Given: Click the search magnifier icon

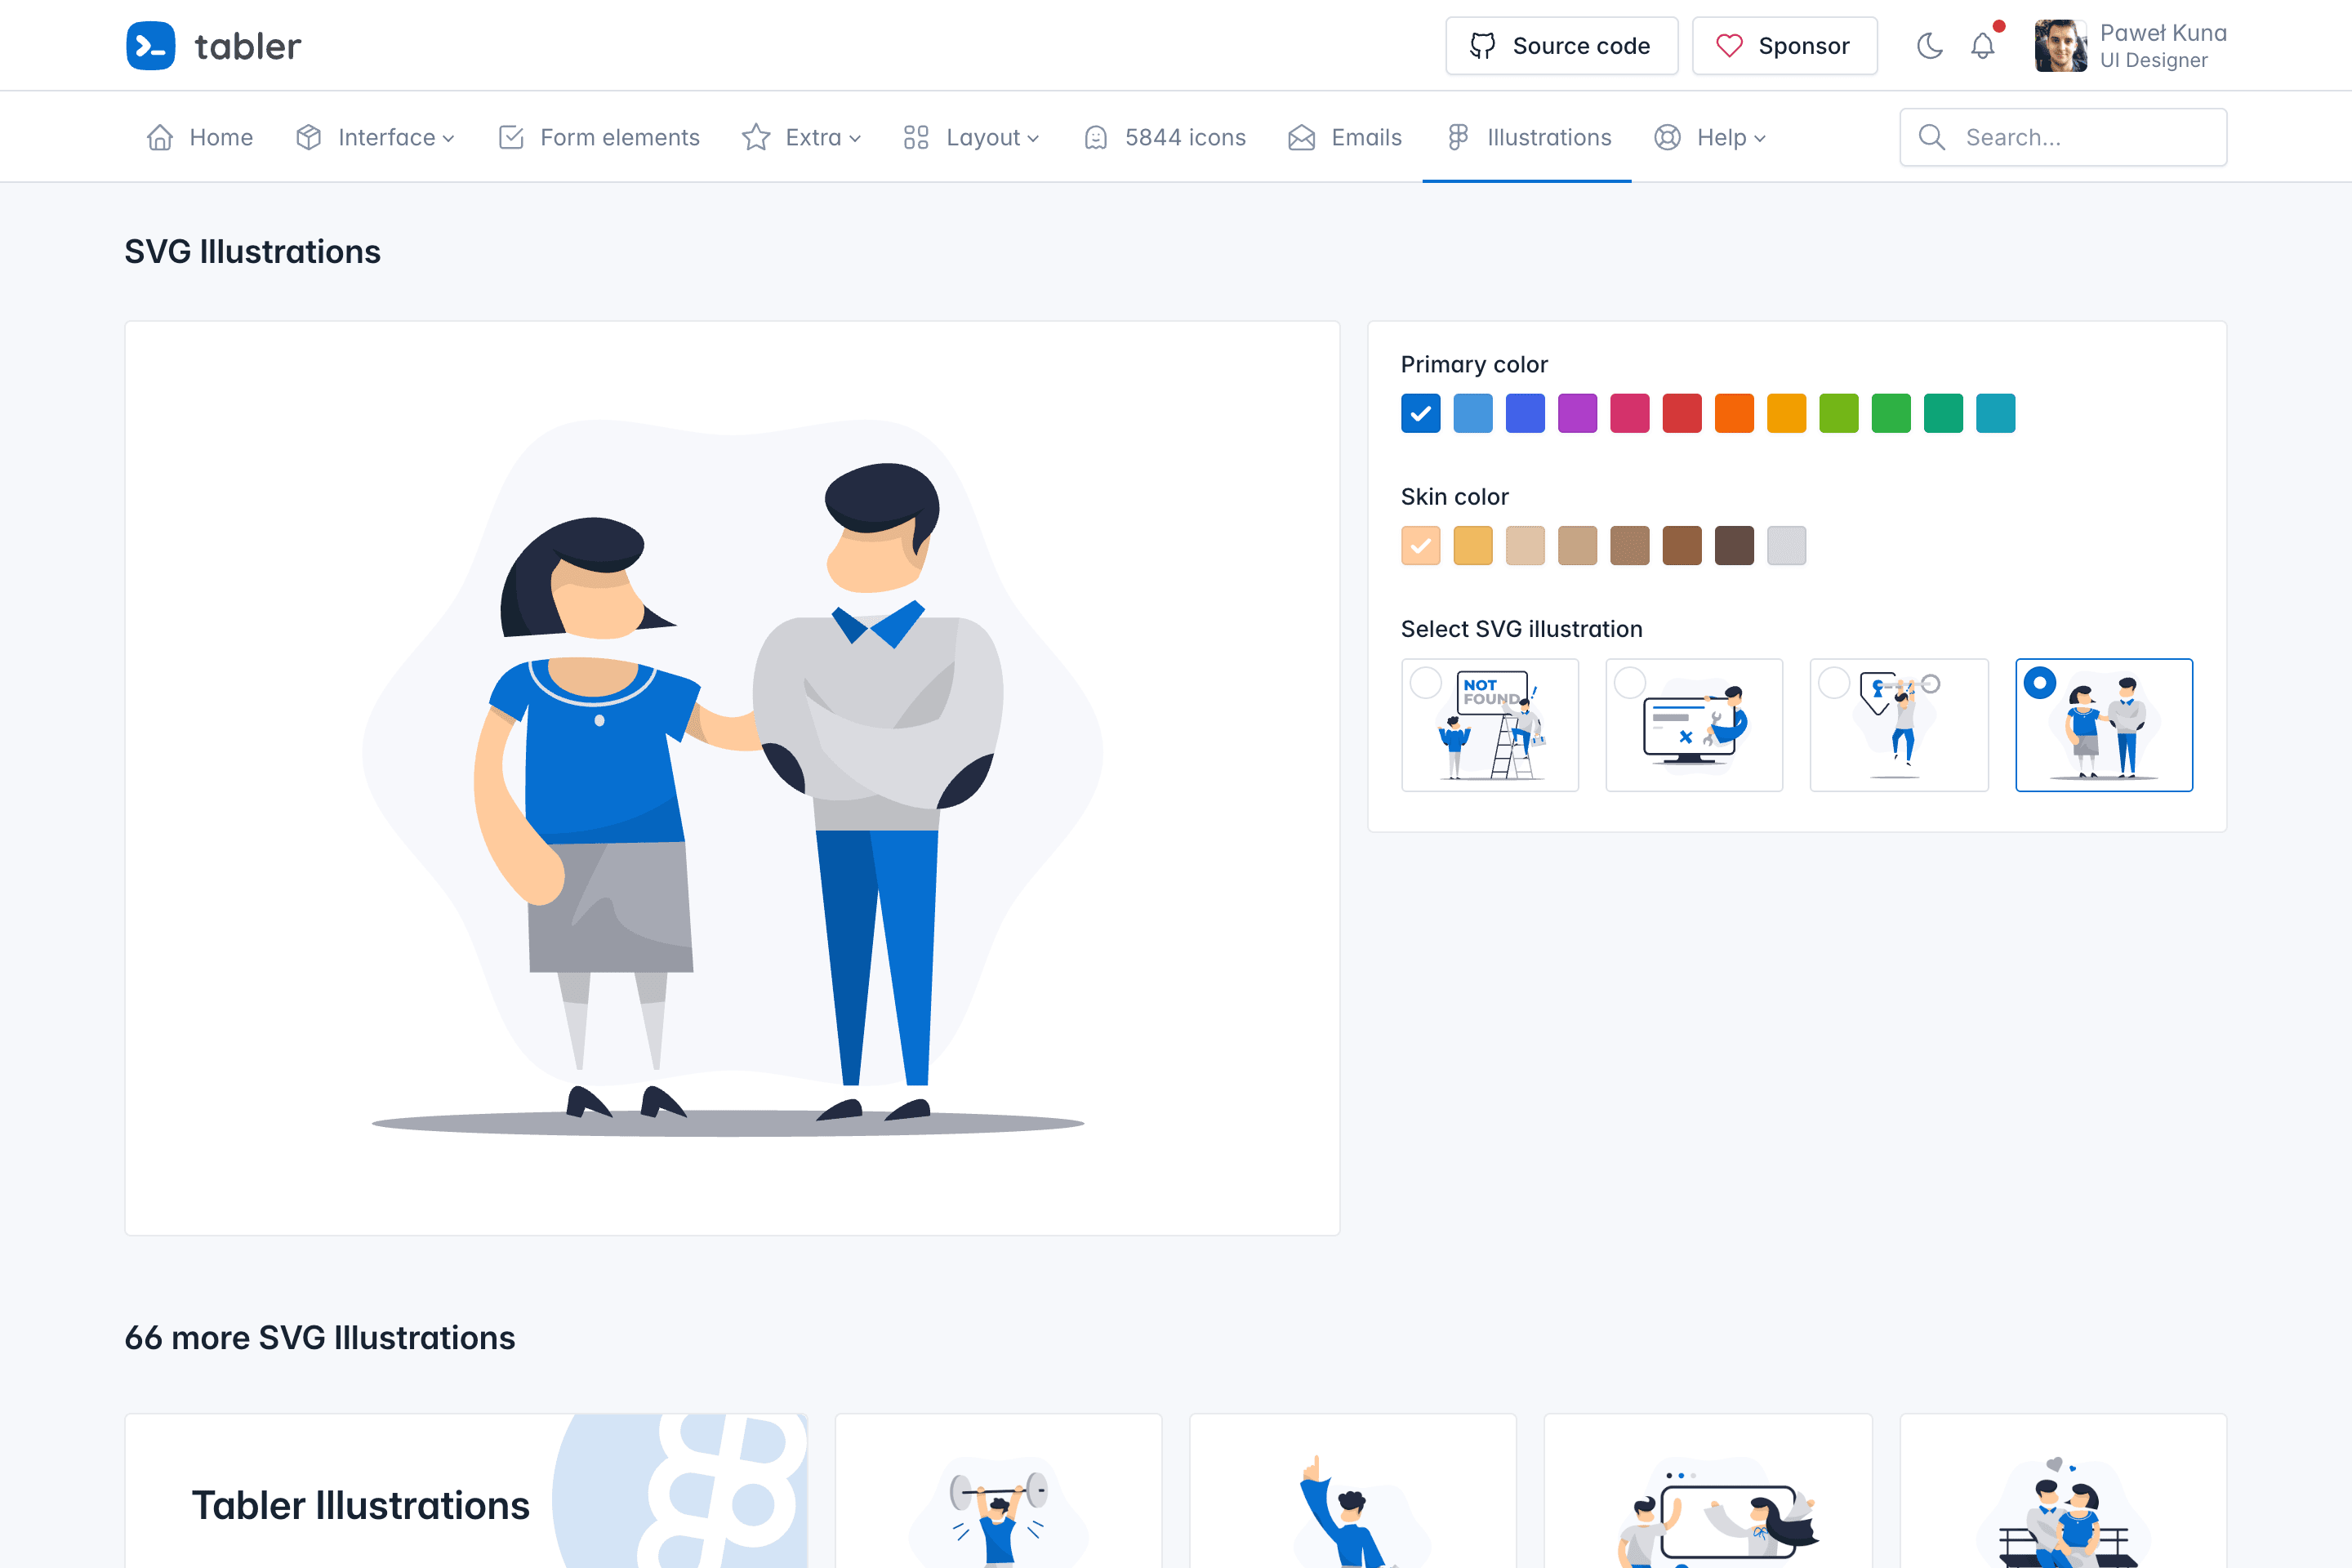Looking at the screenshot, I should 1932,137.
